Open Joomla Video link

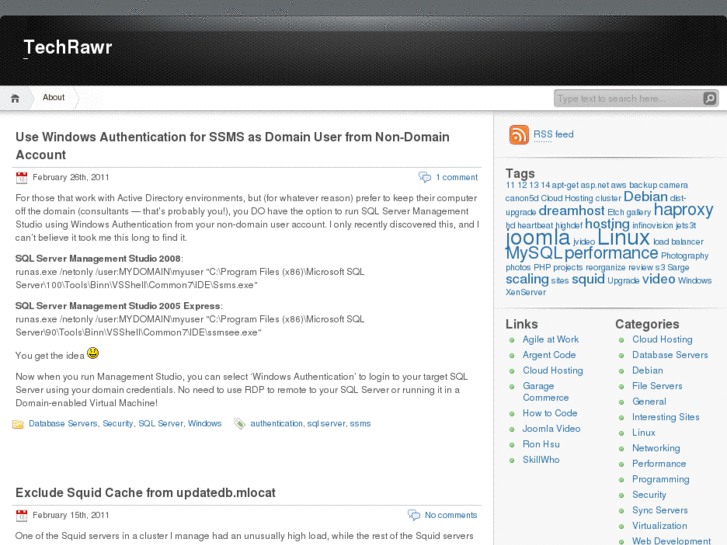tap(551, 429)
